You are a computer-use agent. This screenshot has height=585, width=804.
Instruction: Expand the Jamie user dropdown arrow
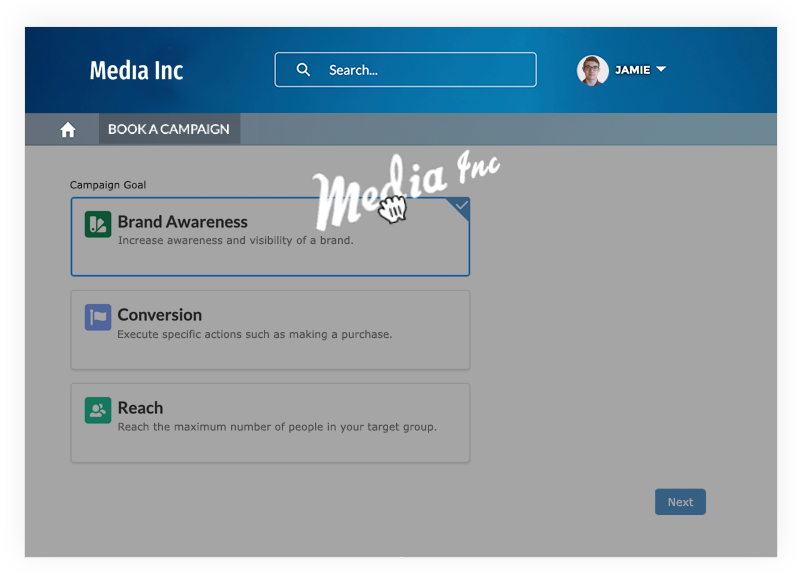click(661, 69)
